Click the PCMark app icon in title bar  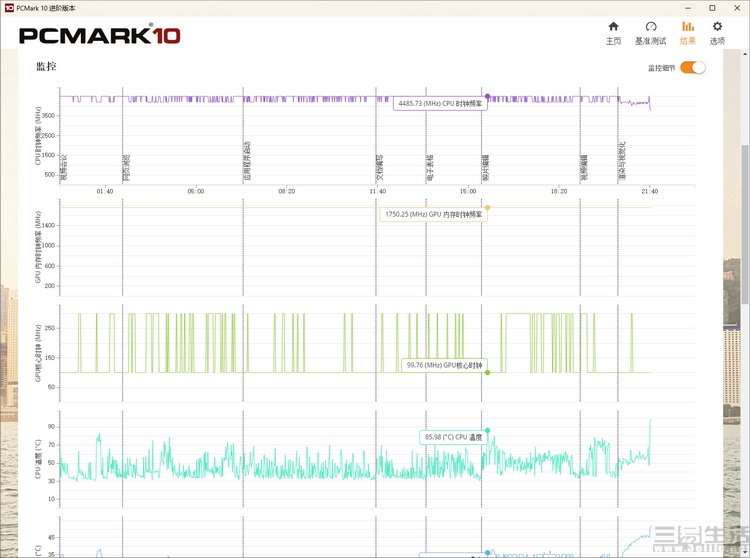point(8,7)
